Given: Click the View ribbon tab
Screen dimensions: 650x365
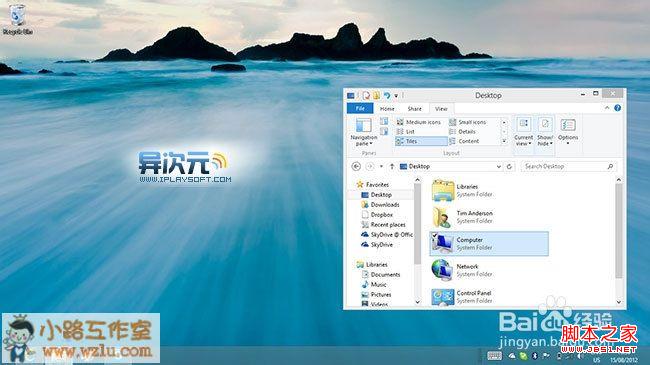Looking at the screenshot, I should click(x=441, y=109).
